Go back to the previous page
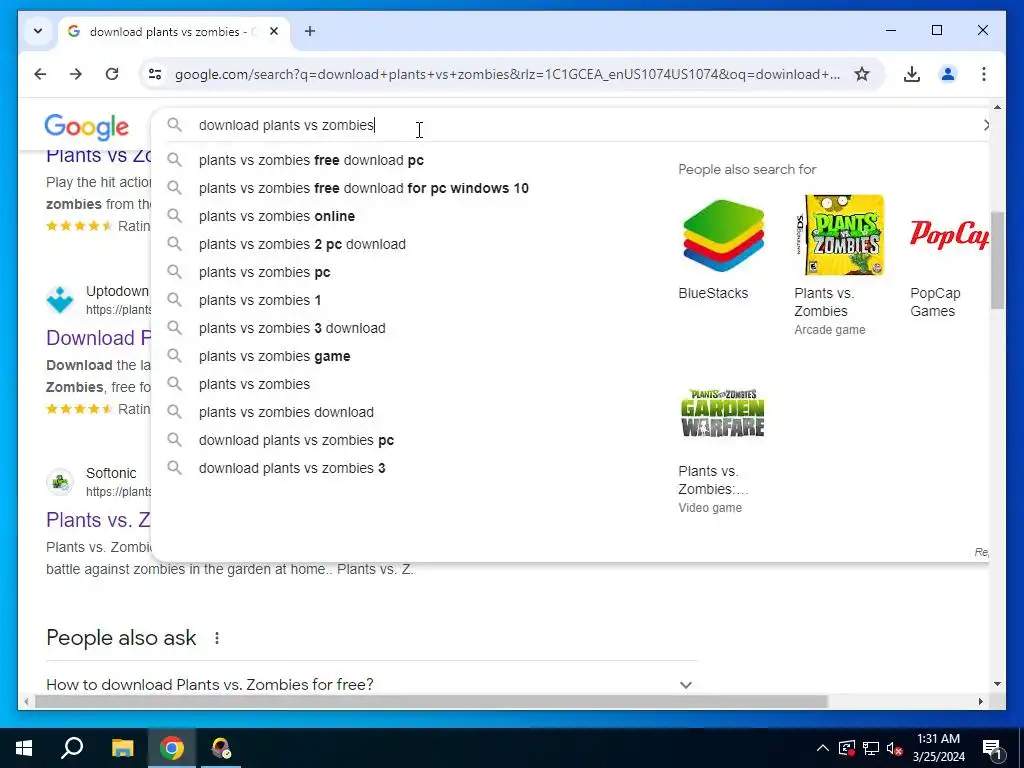This screenshot has height=768, width=1024. [x=40, y=74]
